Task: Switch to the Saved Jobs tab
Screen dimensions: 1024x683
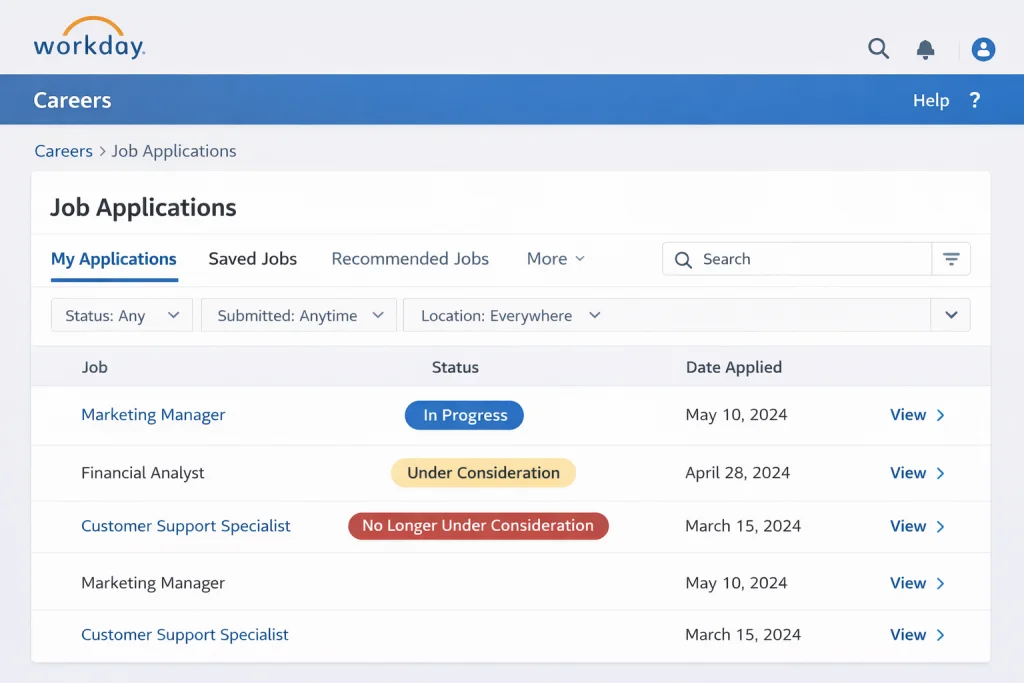Action: [x=252, y=258]
